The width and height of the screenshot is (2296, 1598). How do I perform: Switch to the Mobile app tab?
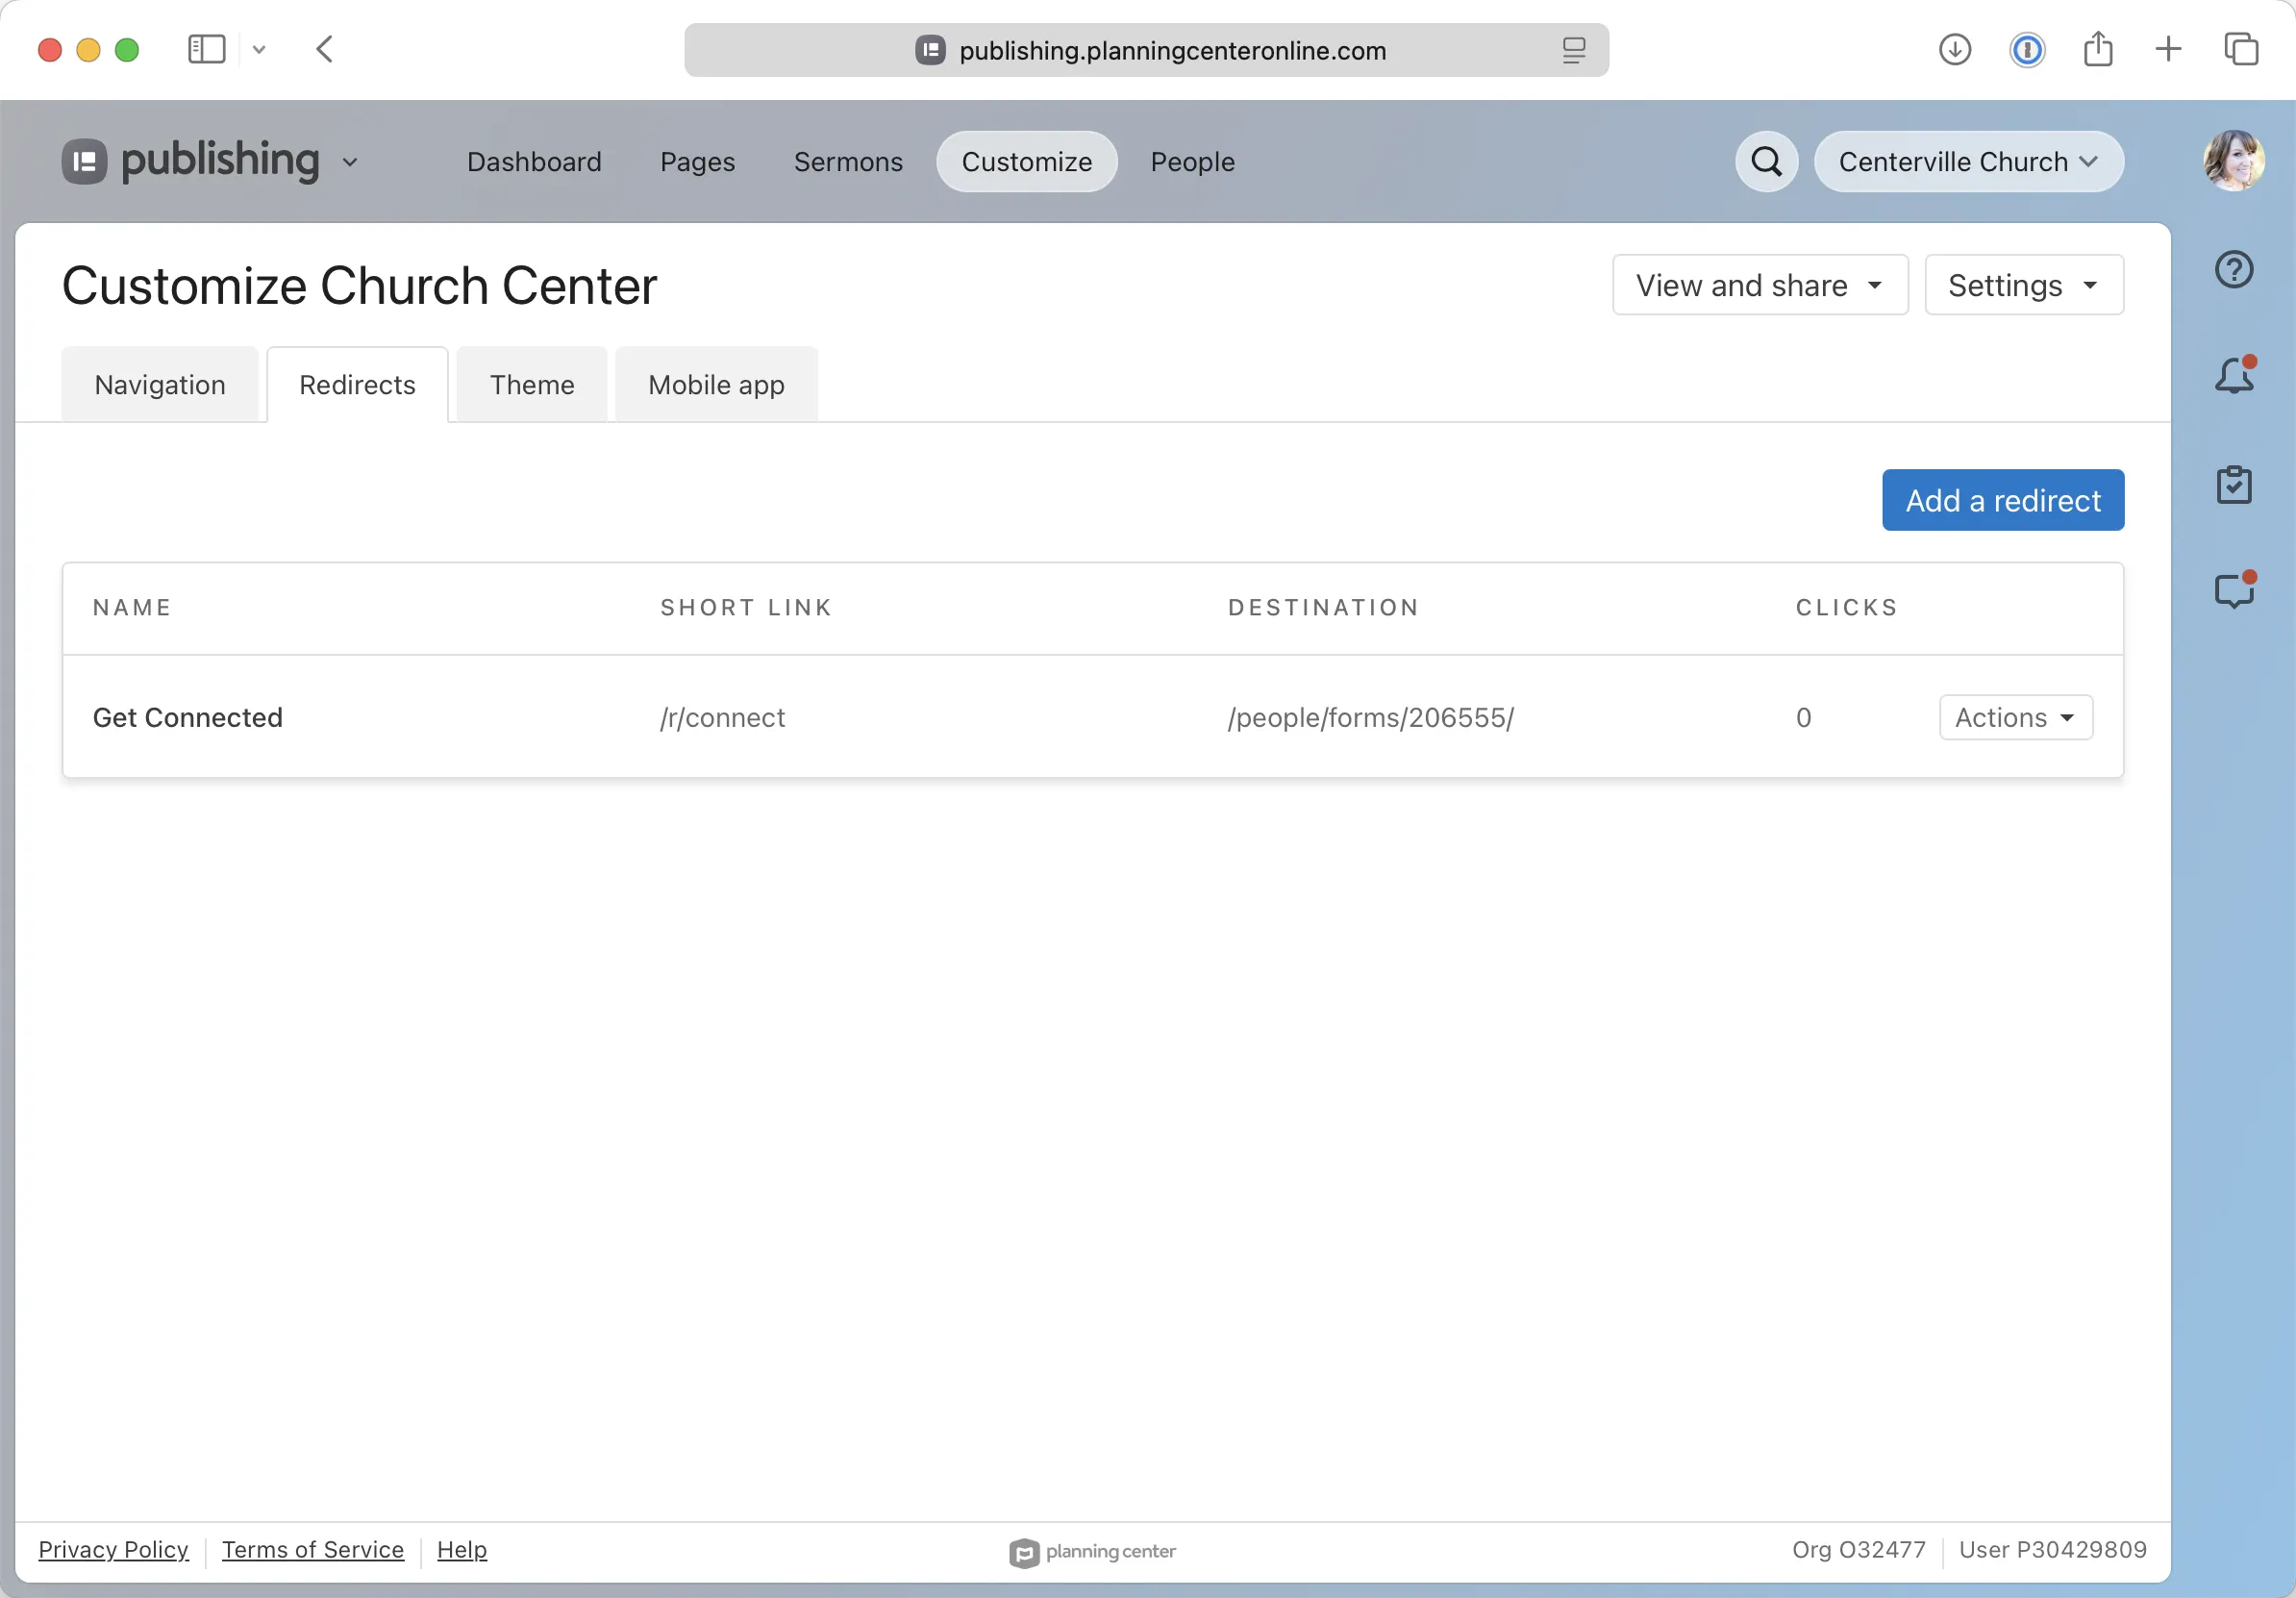[715, 384]
